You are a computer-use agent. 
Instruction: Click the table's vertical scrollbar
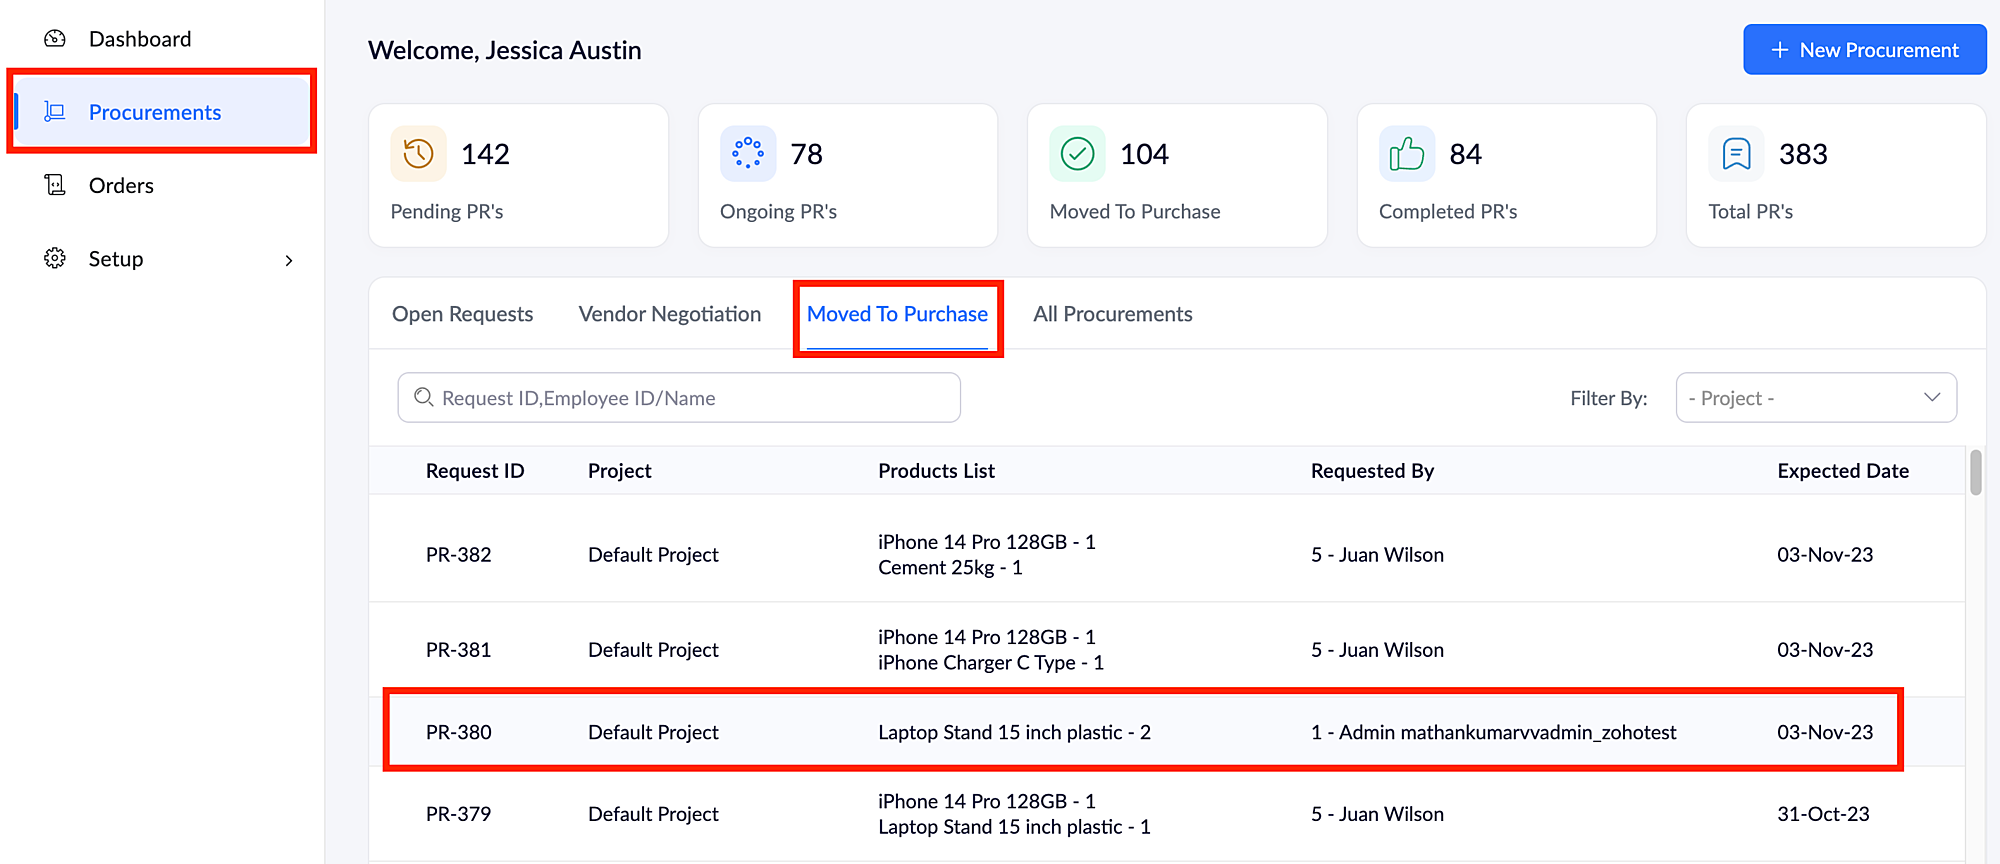1975,473
